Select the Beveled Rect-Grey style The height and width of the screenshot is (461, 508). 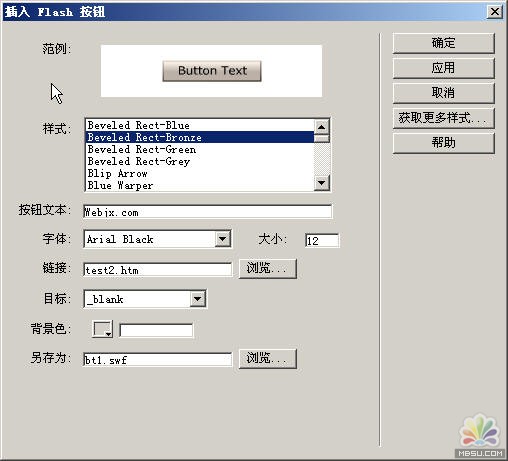(200, 161)
